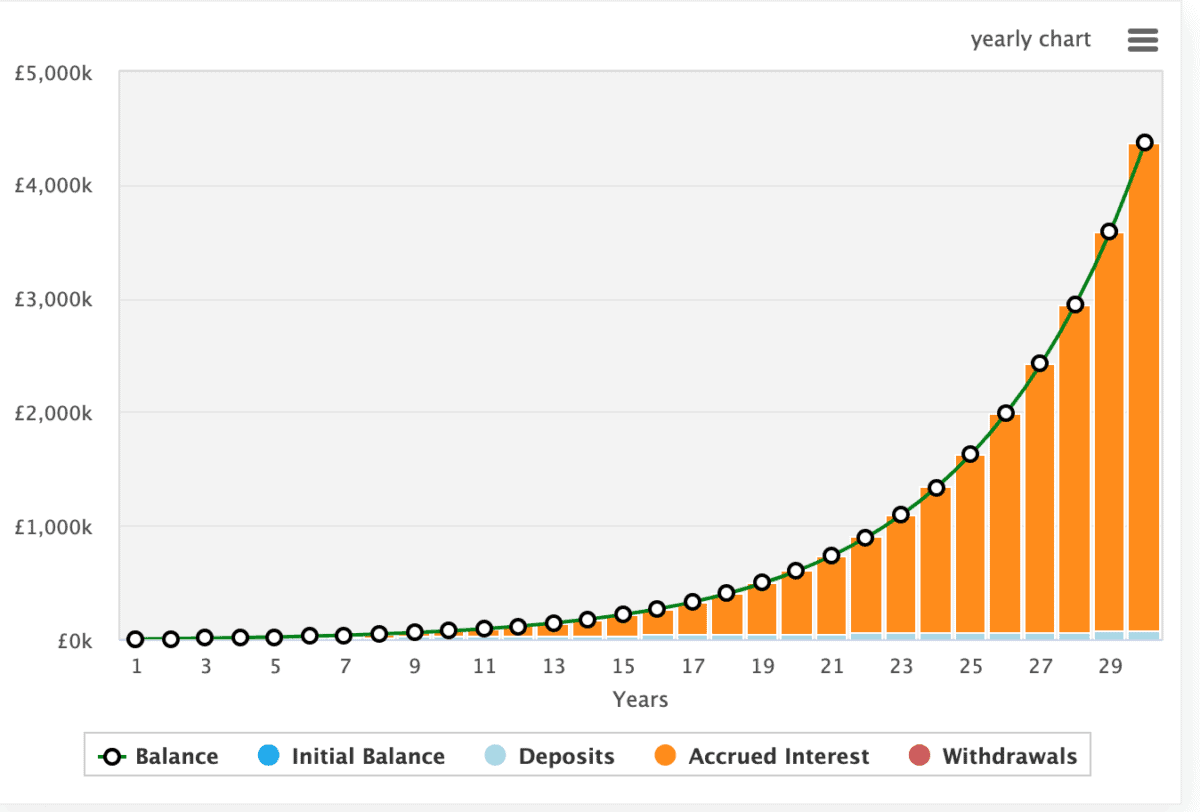The image size is (1200, 812).
Task: Hide the Initial Balance legend series
Action: click(x=367, y=756)
